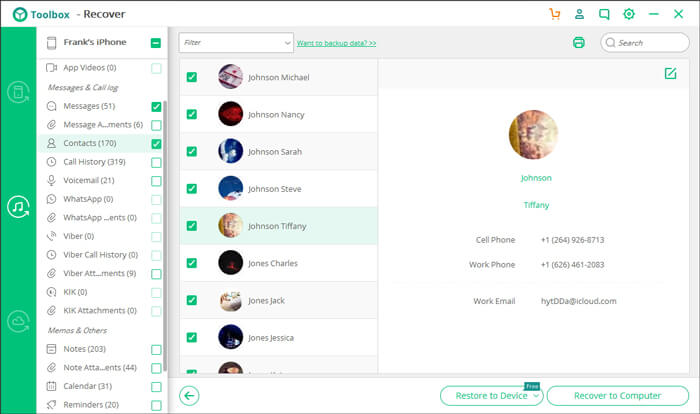700x414 pixels.
Task: Toggle the Frank's iPhone select-all checkbox
Action: [155, 43]
